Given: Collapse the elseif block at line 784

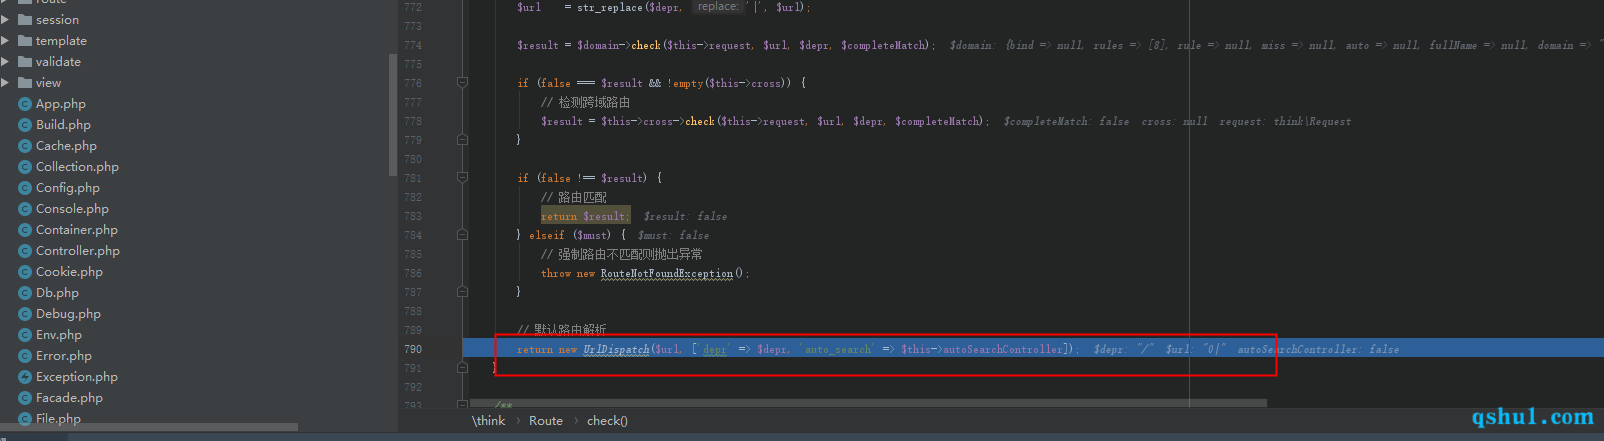Looking at the screenshot, I should tap(462, 235).
